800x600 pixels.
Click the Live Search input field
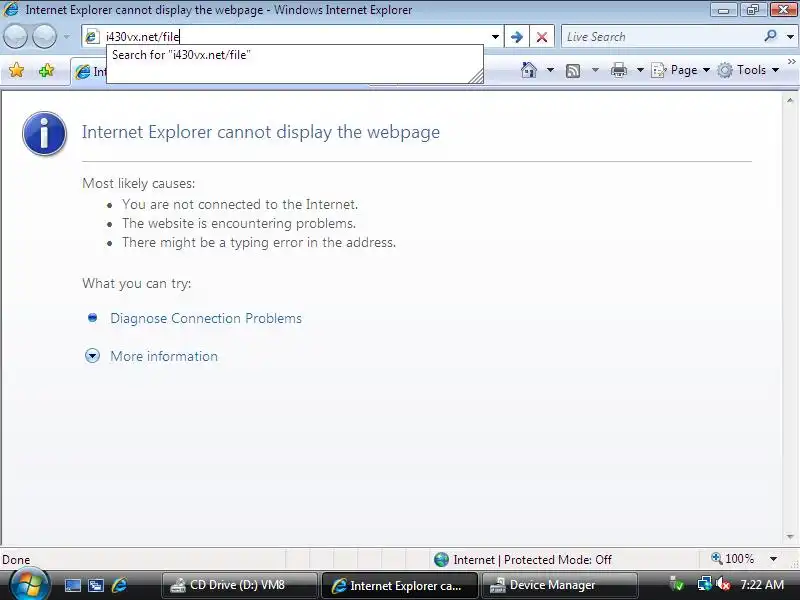point(662,37)
